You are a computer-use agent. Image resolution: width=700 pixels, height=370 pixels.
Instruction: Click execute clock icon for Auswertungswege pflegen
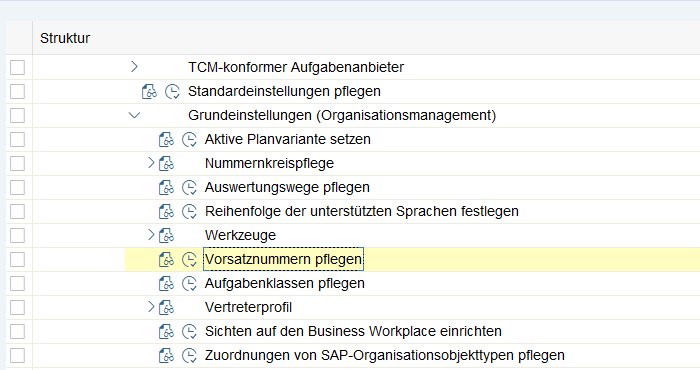[x=189, y=188]
